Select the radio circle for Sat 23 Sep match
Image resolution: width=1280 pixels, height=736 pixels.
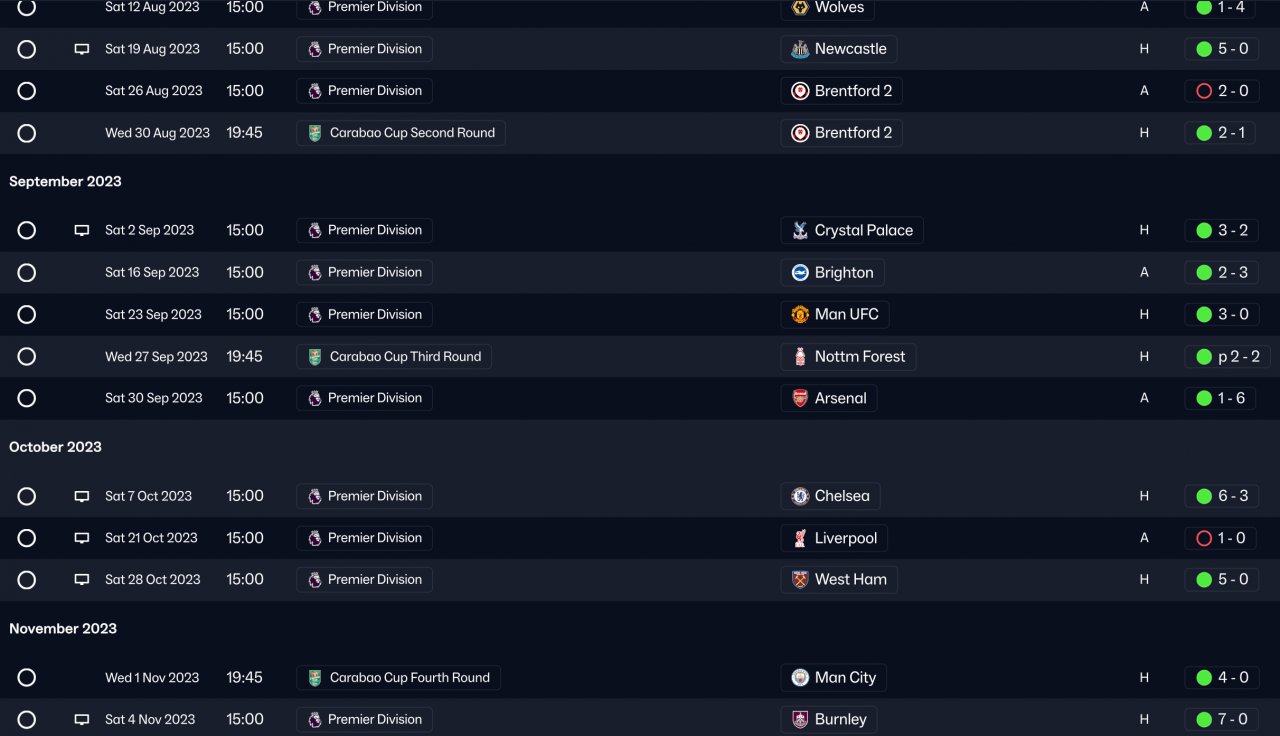[x=27, y=315]
